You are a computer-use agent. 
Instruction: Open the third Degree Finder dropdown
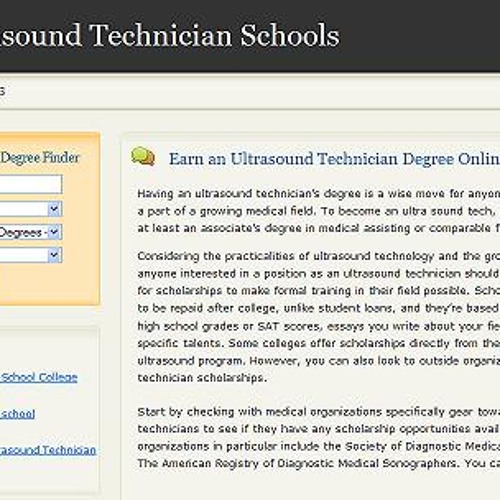31,255
